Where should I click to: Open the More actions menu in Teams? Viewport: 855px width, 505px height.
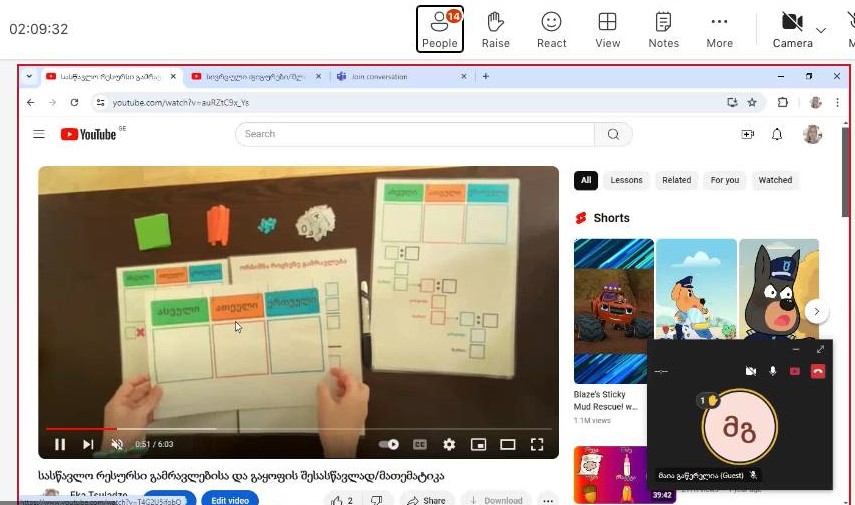pos(719,29)
